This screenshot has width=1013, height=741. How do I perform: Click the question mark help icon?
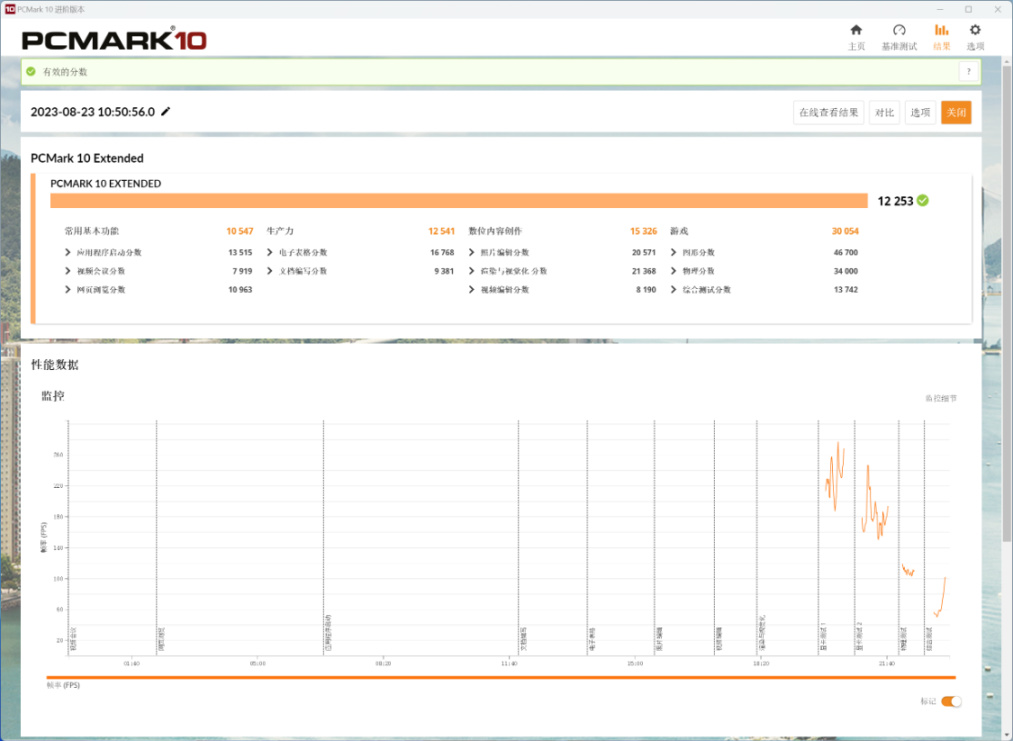point(968,72)
